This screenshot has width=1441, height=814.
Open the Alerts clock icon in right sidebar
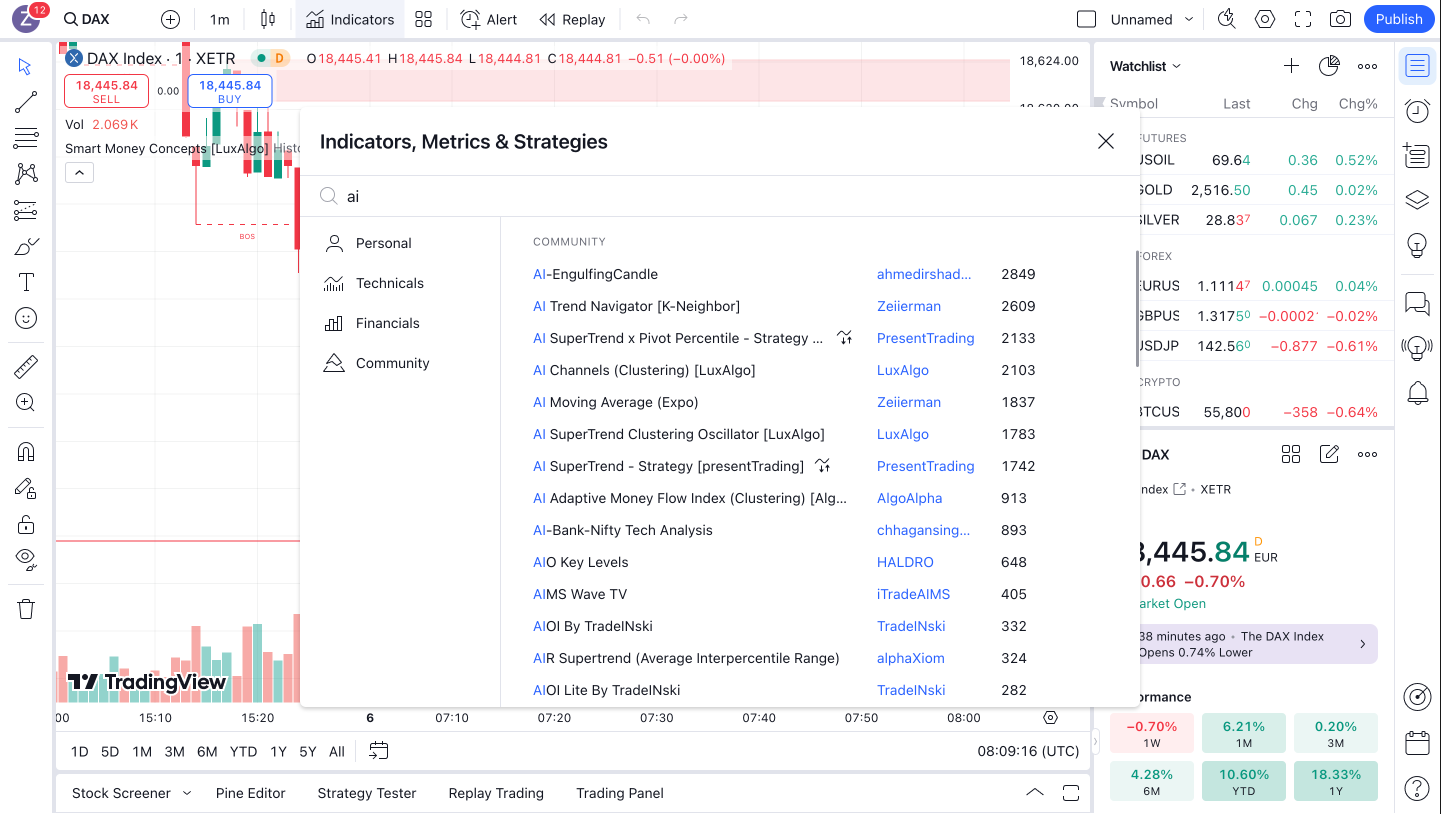[x=1417, y=110]
